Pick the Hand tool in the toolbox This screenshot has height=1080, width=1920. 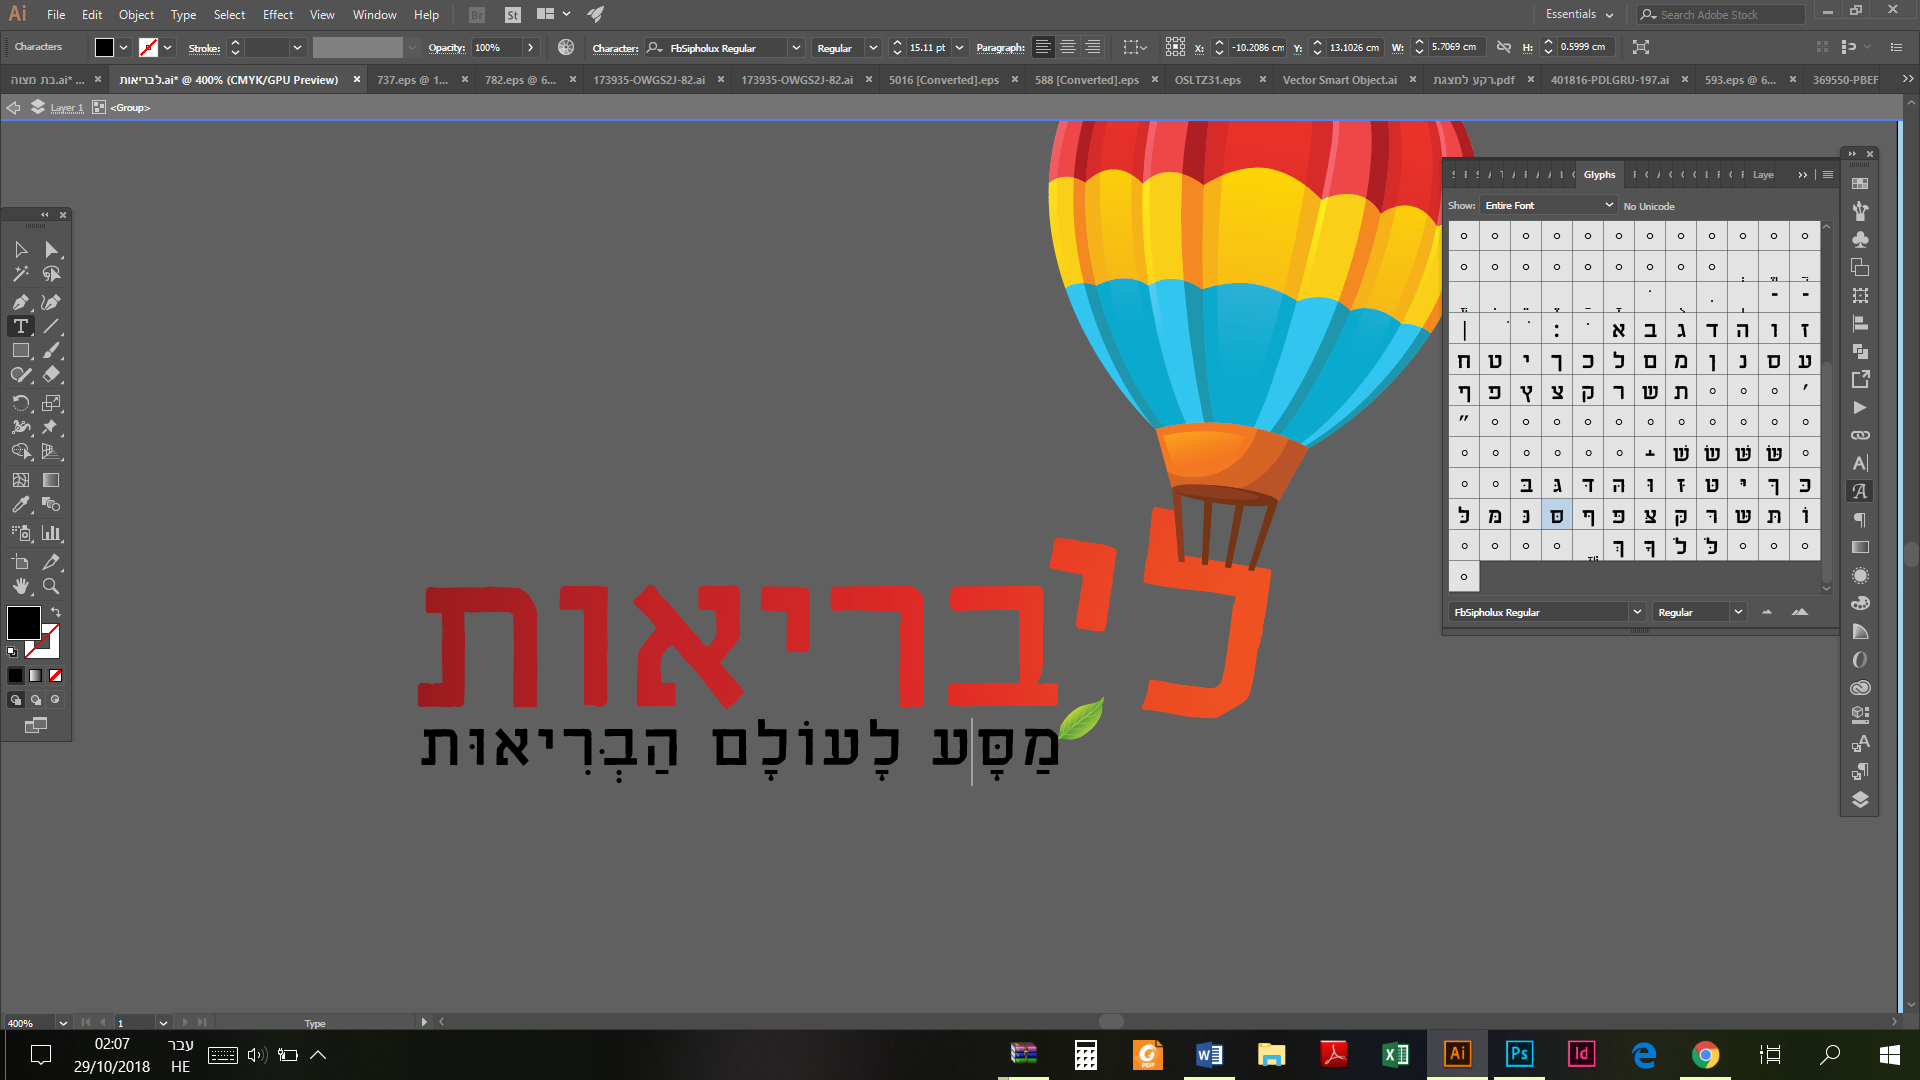(x=20, y=587)
